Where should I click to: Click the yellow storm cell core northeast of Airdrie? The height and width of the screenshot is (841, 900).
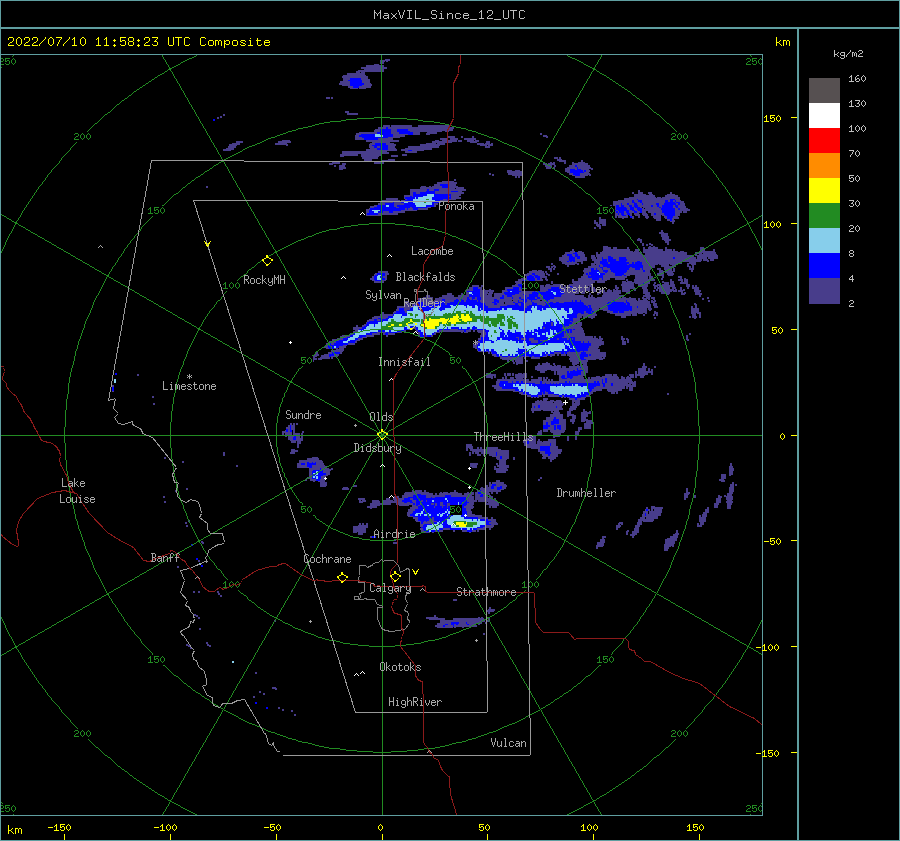(x=461, y=523)
